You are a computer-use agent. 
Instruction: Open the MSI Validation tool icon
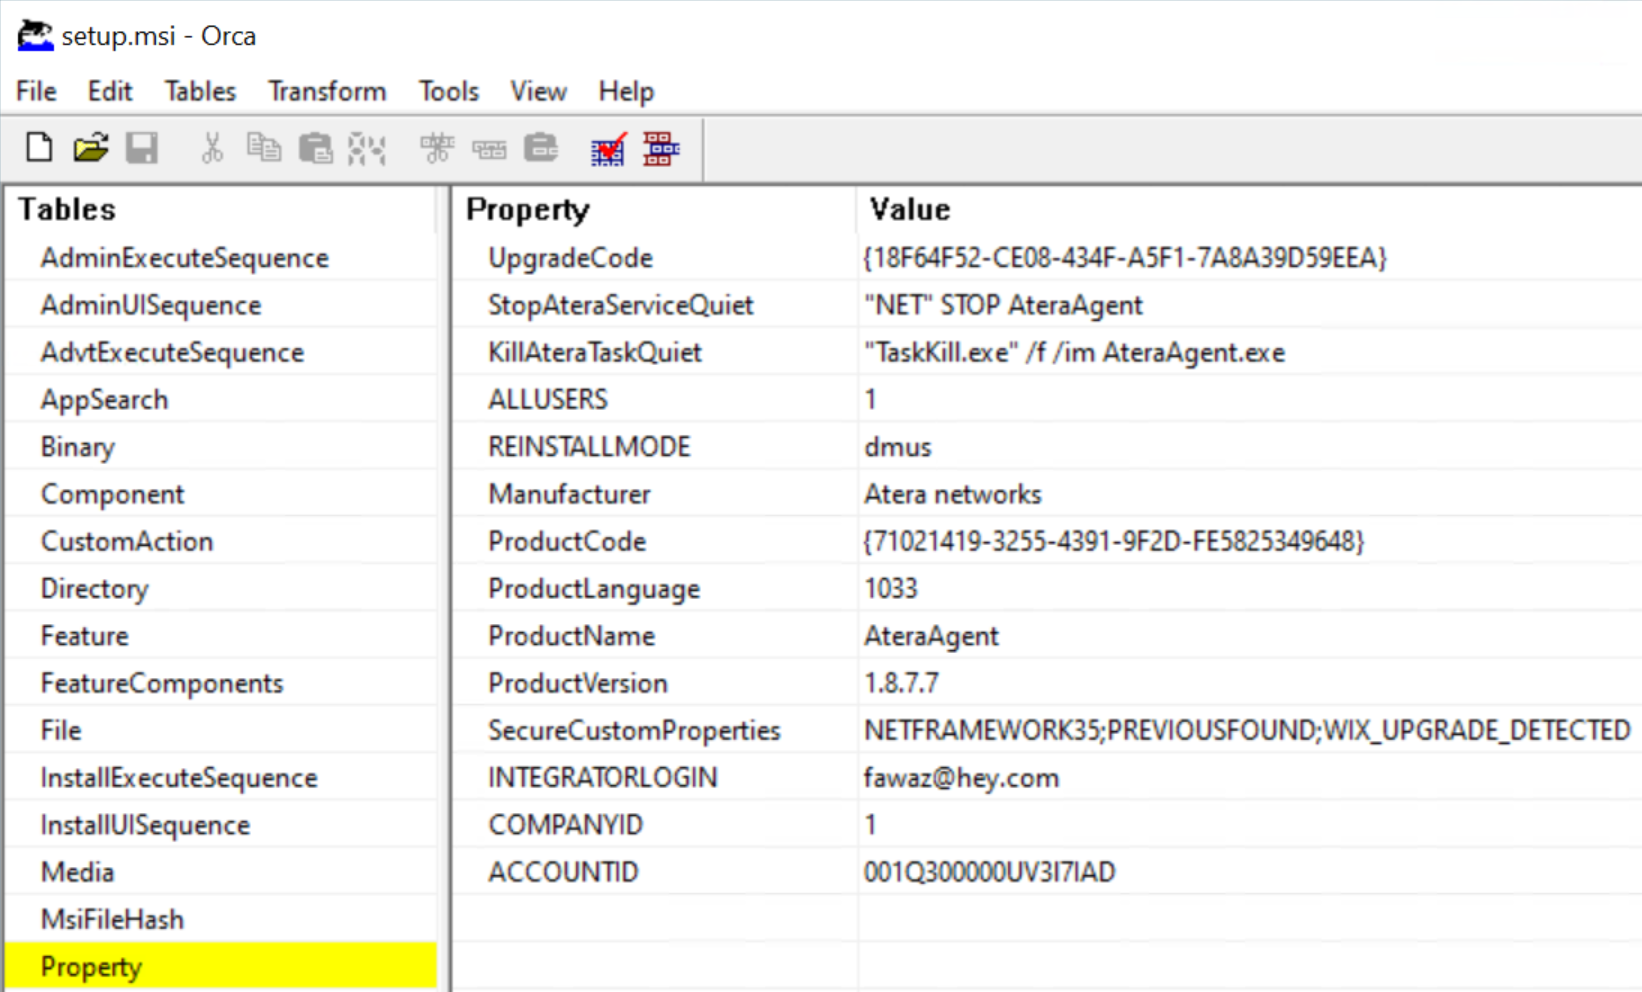tap(607, 149)
